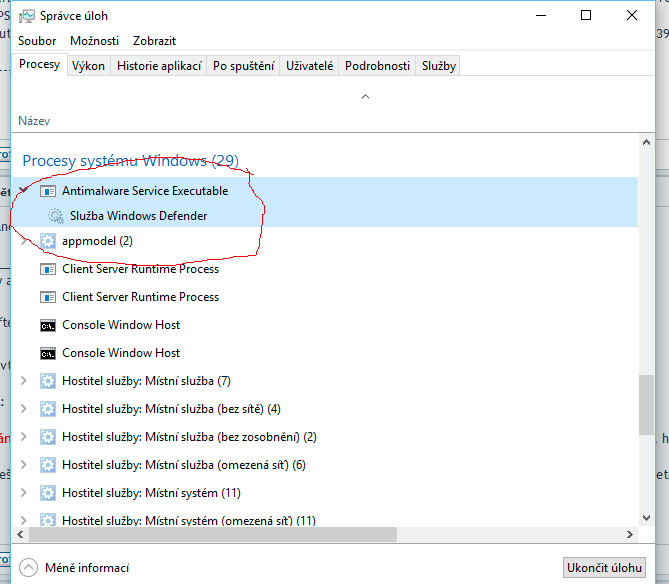
Task: Expand Hostitel služby: Místní služba (7)
Action: (24, 381)
